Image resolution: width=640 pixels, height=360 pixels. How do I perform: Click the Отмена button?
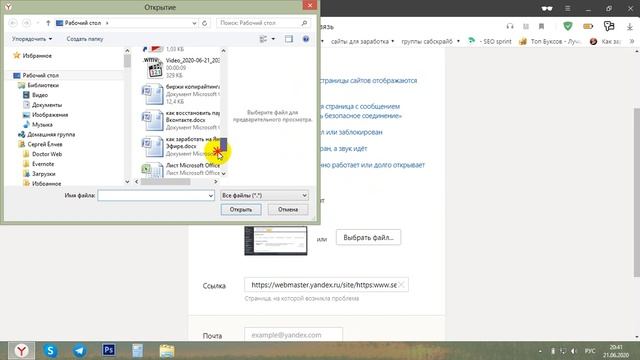point(288,209)
